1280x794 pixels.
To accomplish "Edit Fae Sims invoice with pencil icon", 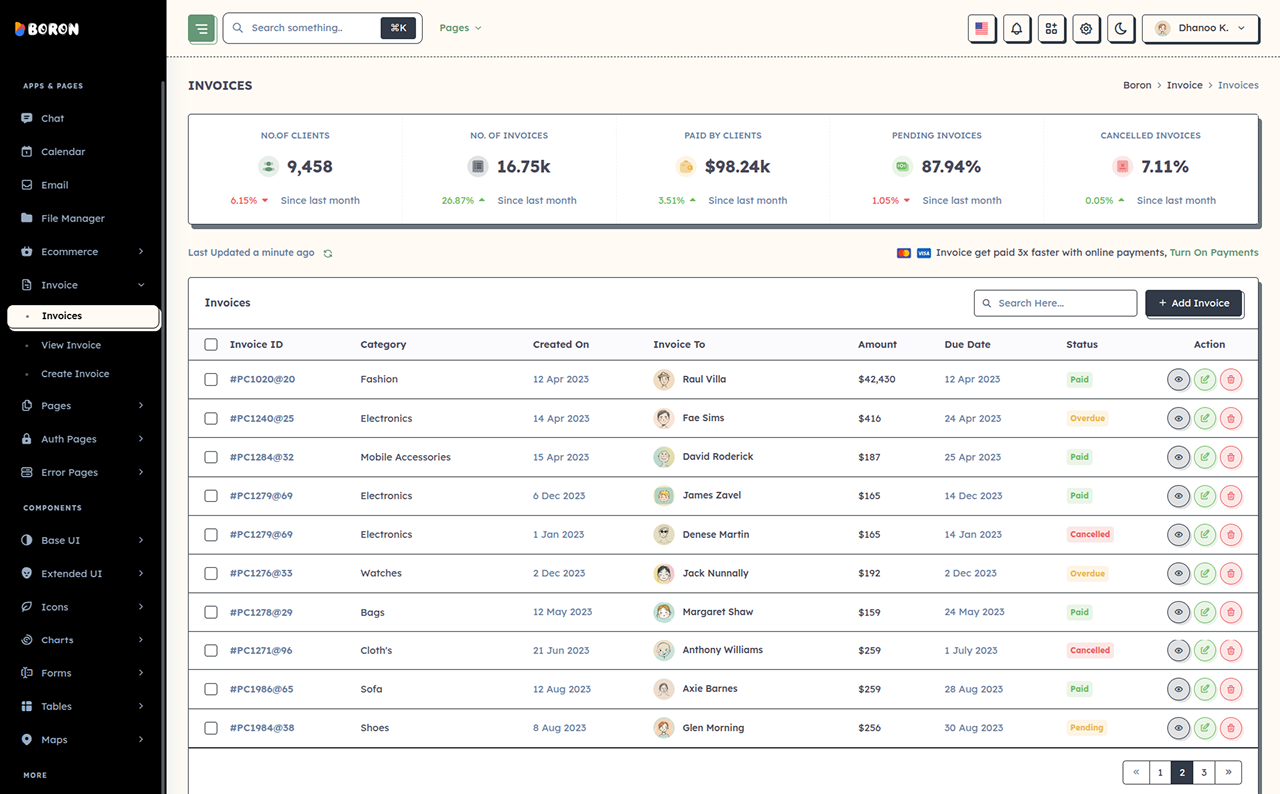I will [1205, 418].
